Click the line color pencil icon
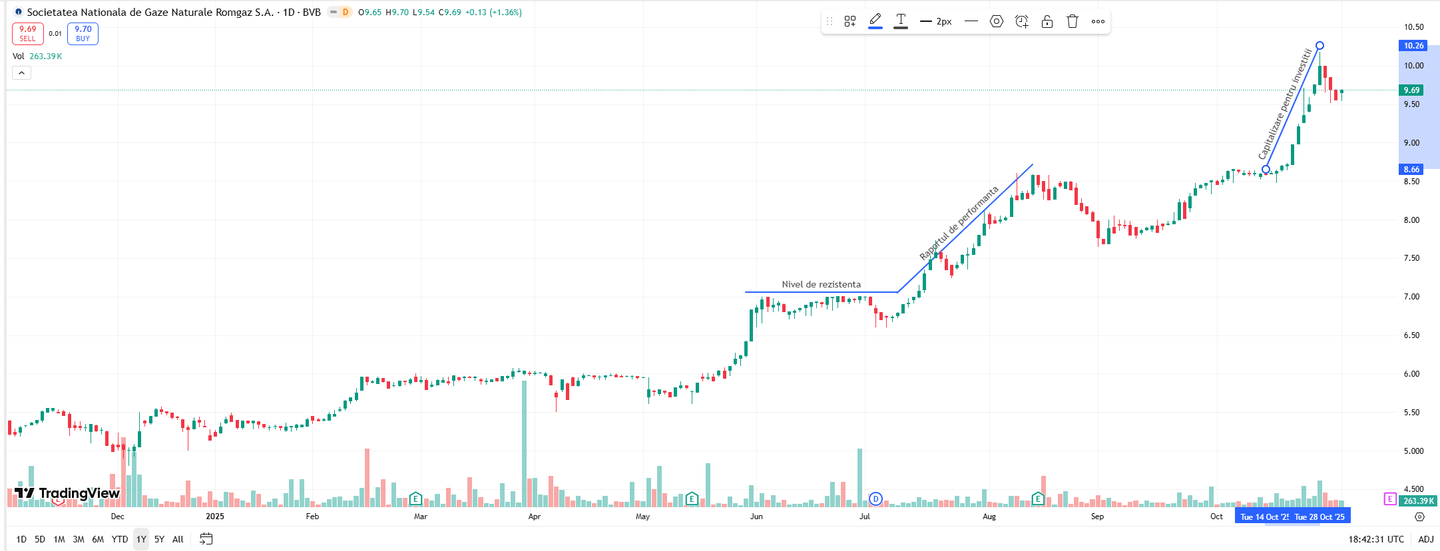Image resolution: width=1440 pixels, height=551 pixels. (x=875, y=21)
